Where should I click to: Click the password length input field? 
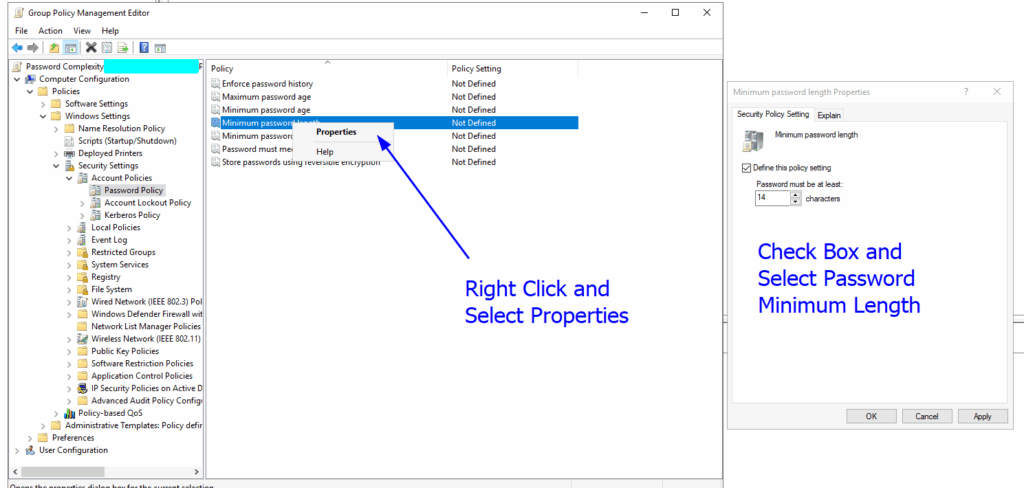pyautogui.click(x=772, y=198)
